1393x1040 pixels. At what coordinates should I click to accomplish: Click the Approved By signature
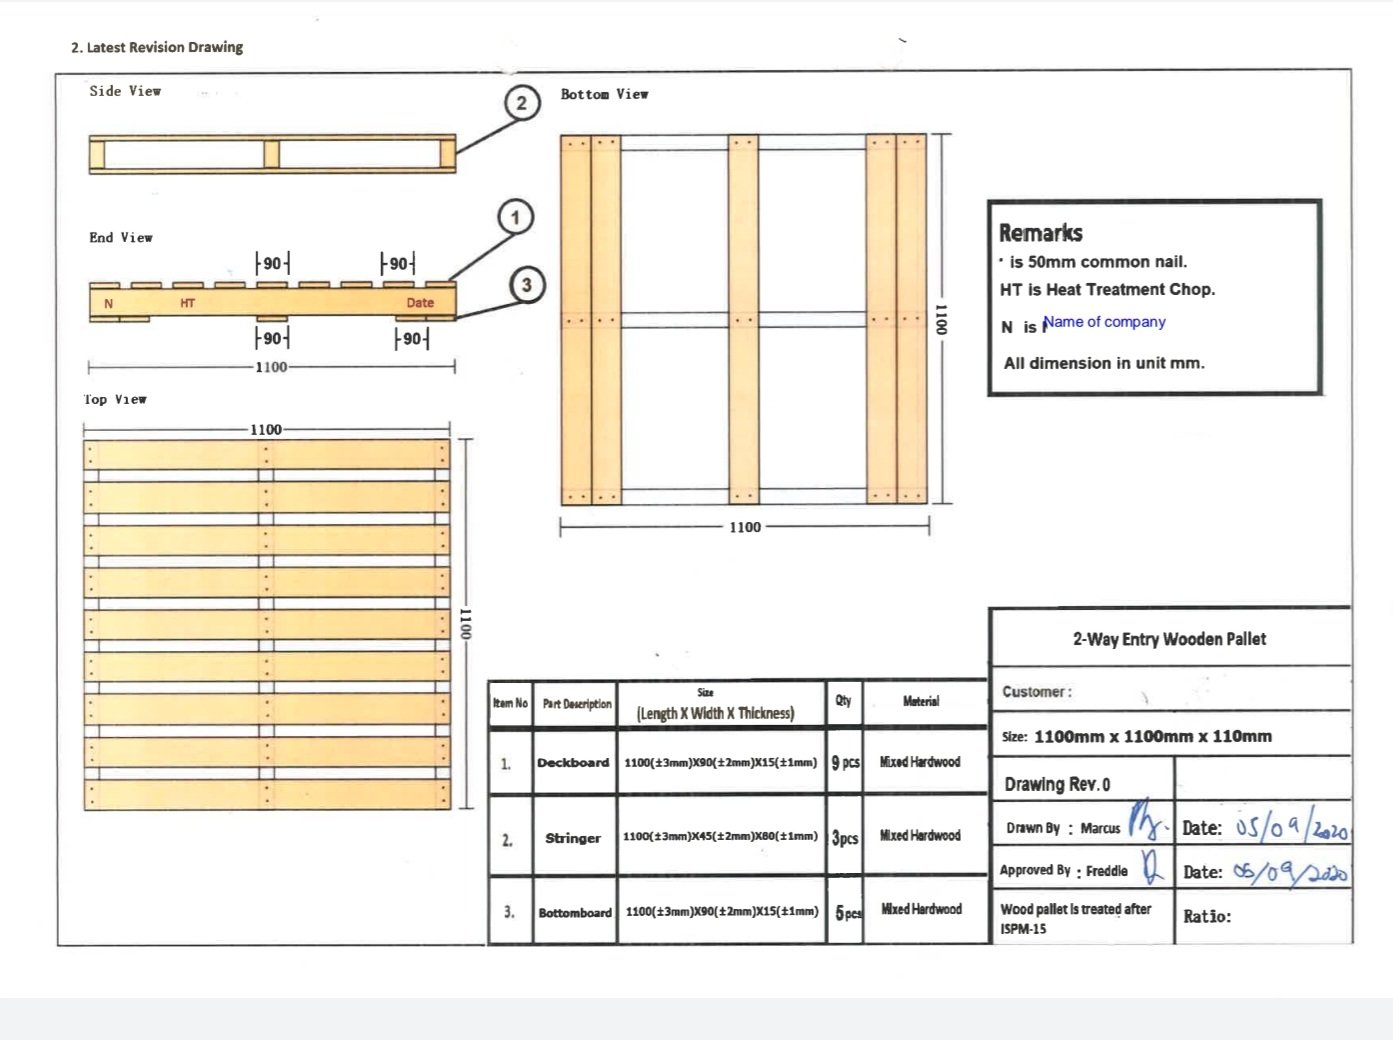coord(1153,866)
